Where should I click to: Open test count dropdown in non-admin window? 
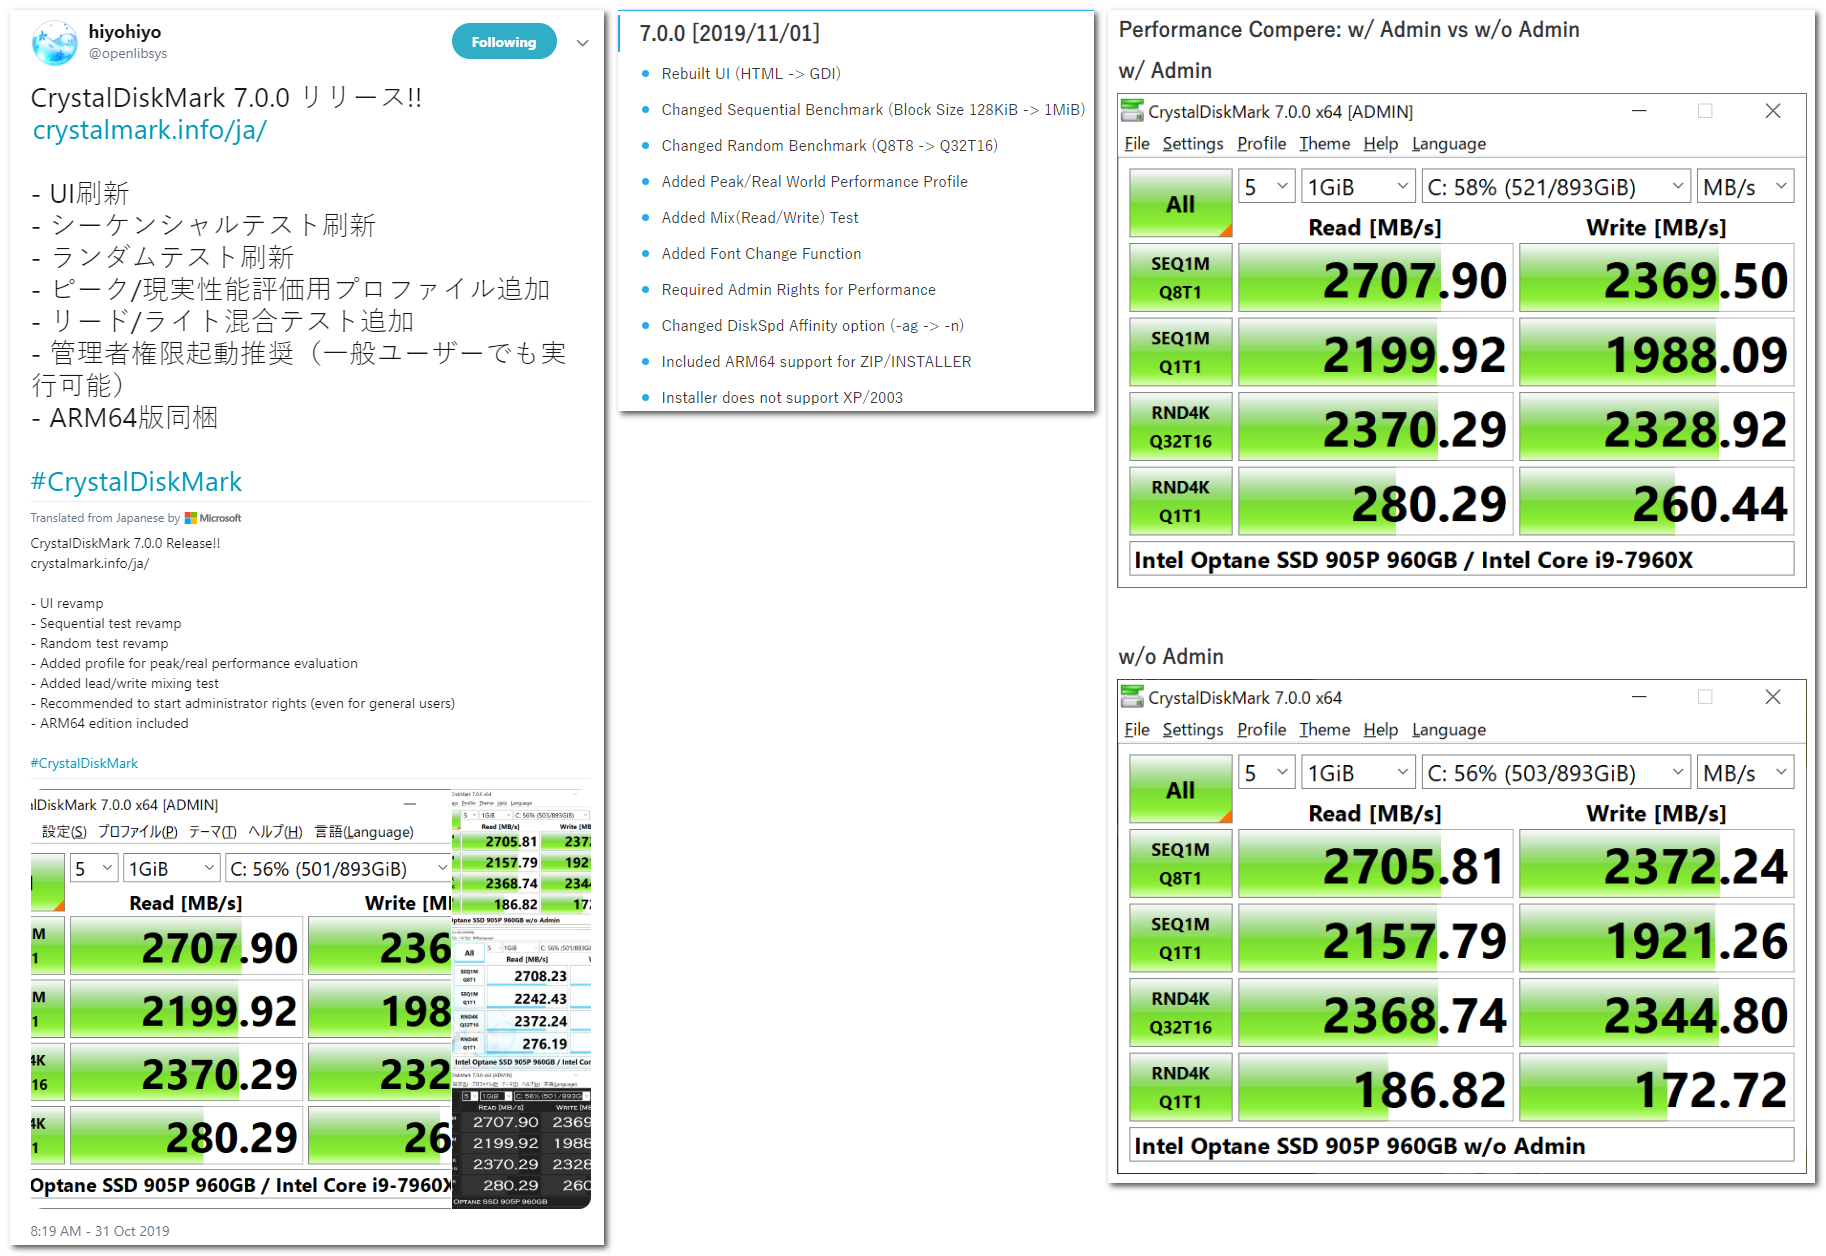click(x=1267, y=773)
